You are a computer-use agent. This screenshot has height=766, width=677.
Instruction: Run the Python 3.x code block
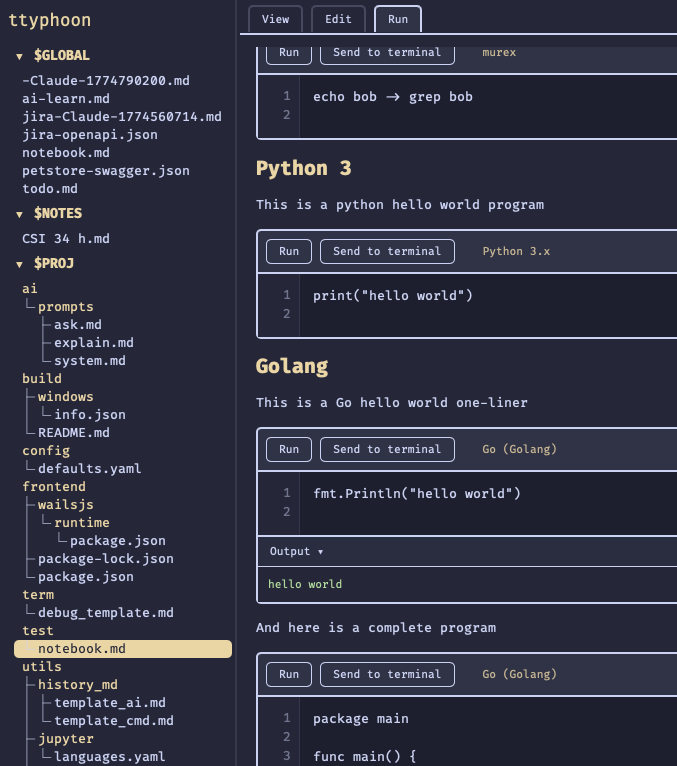289,251
